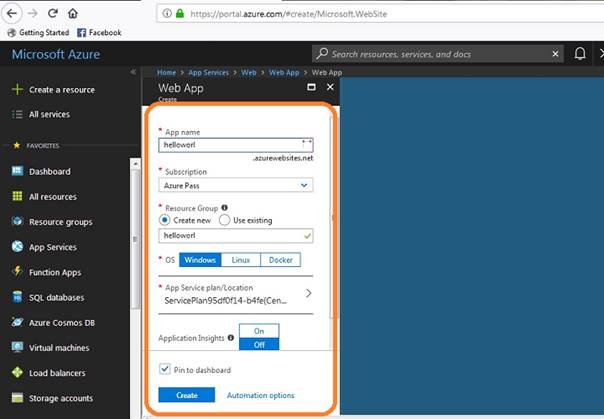Clear the search box with the X
The height and width of the screenshot is (419, 604).
[555, 54]
